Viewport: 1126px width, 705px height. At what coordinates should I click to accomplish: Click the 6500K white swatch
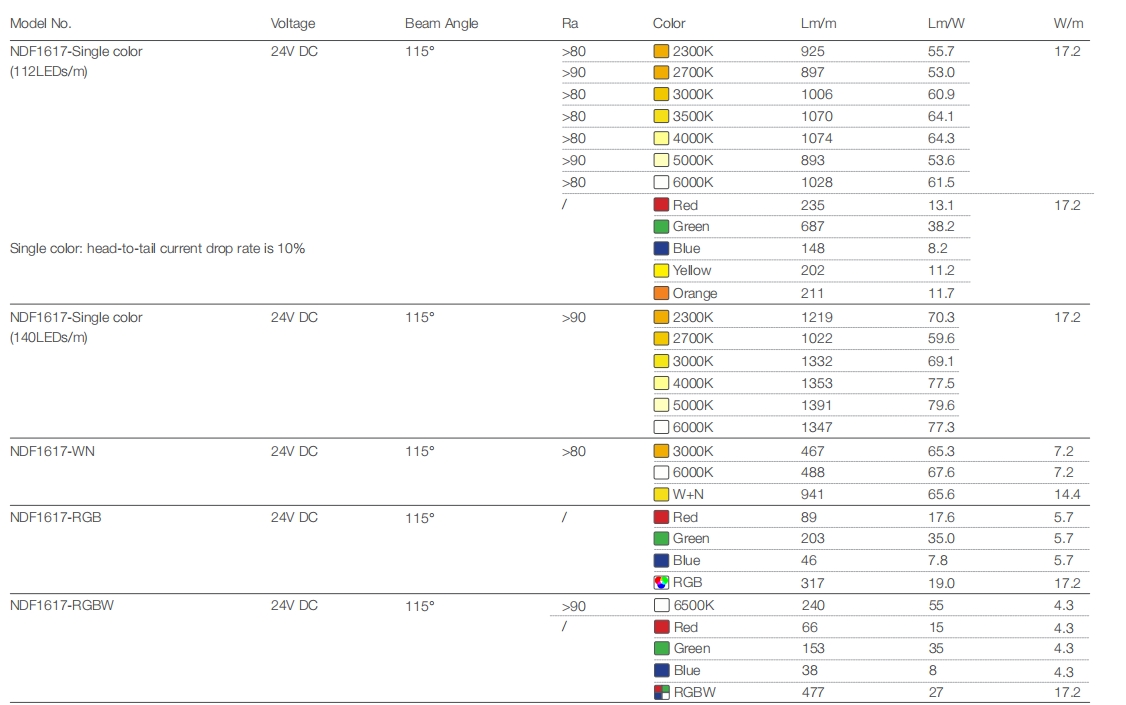click(x=661, y=605)
